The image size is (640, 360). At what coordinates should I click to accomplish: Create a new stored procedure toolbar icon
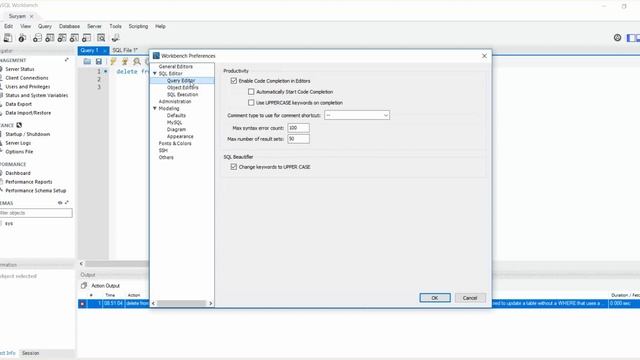click(x=74, y=38)
